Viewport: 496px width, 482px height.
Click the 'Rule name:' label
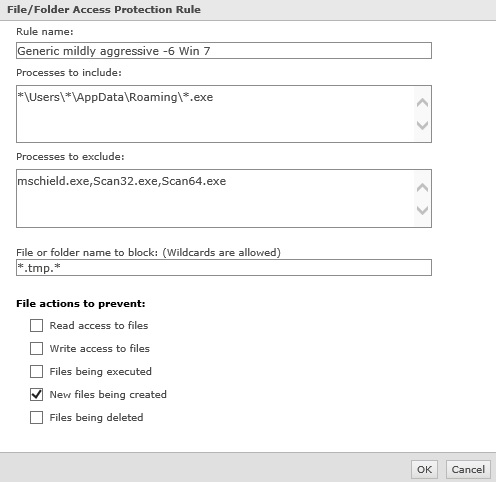click(45, 32)
